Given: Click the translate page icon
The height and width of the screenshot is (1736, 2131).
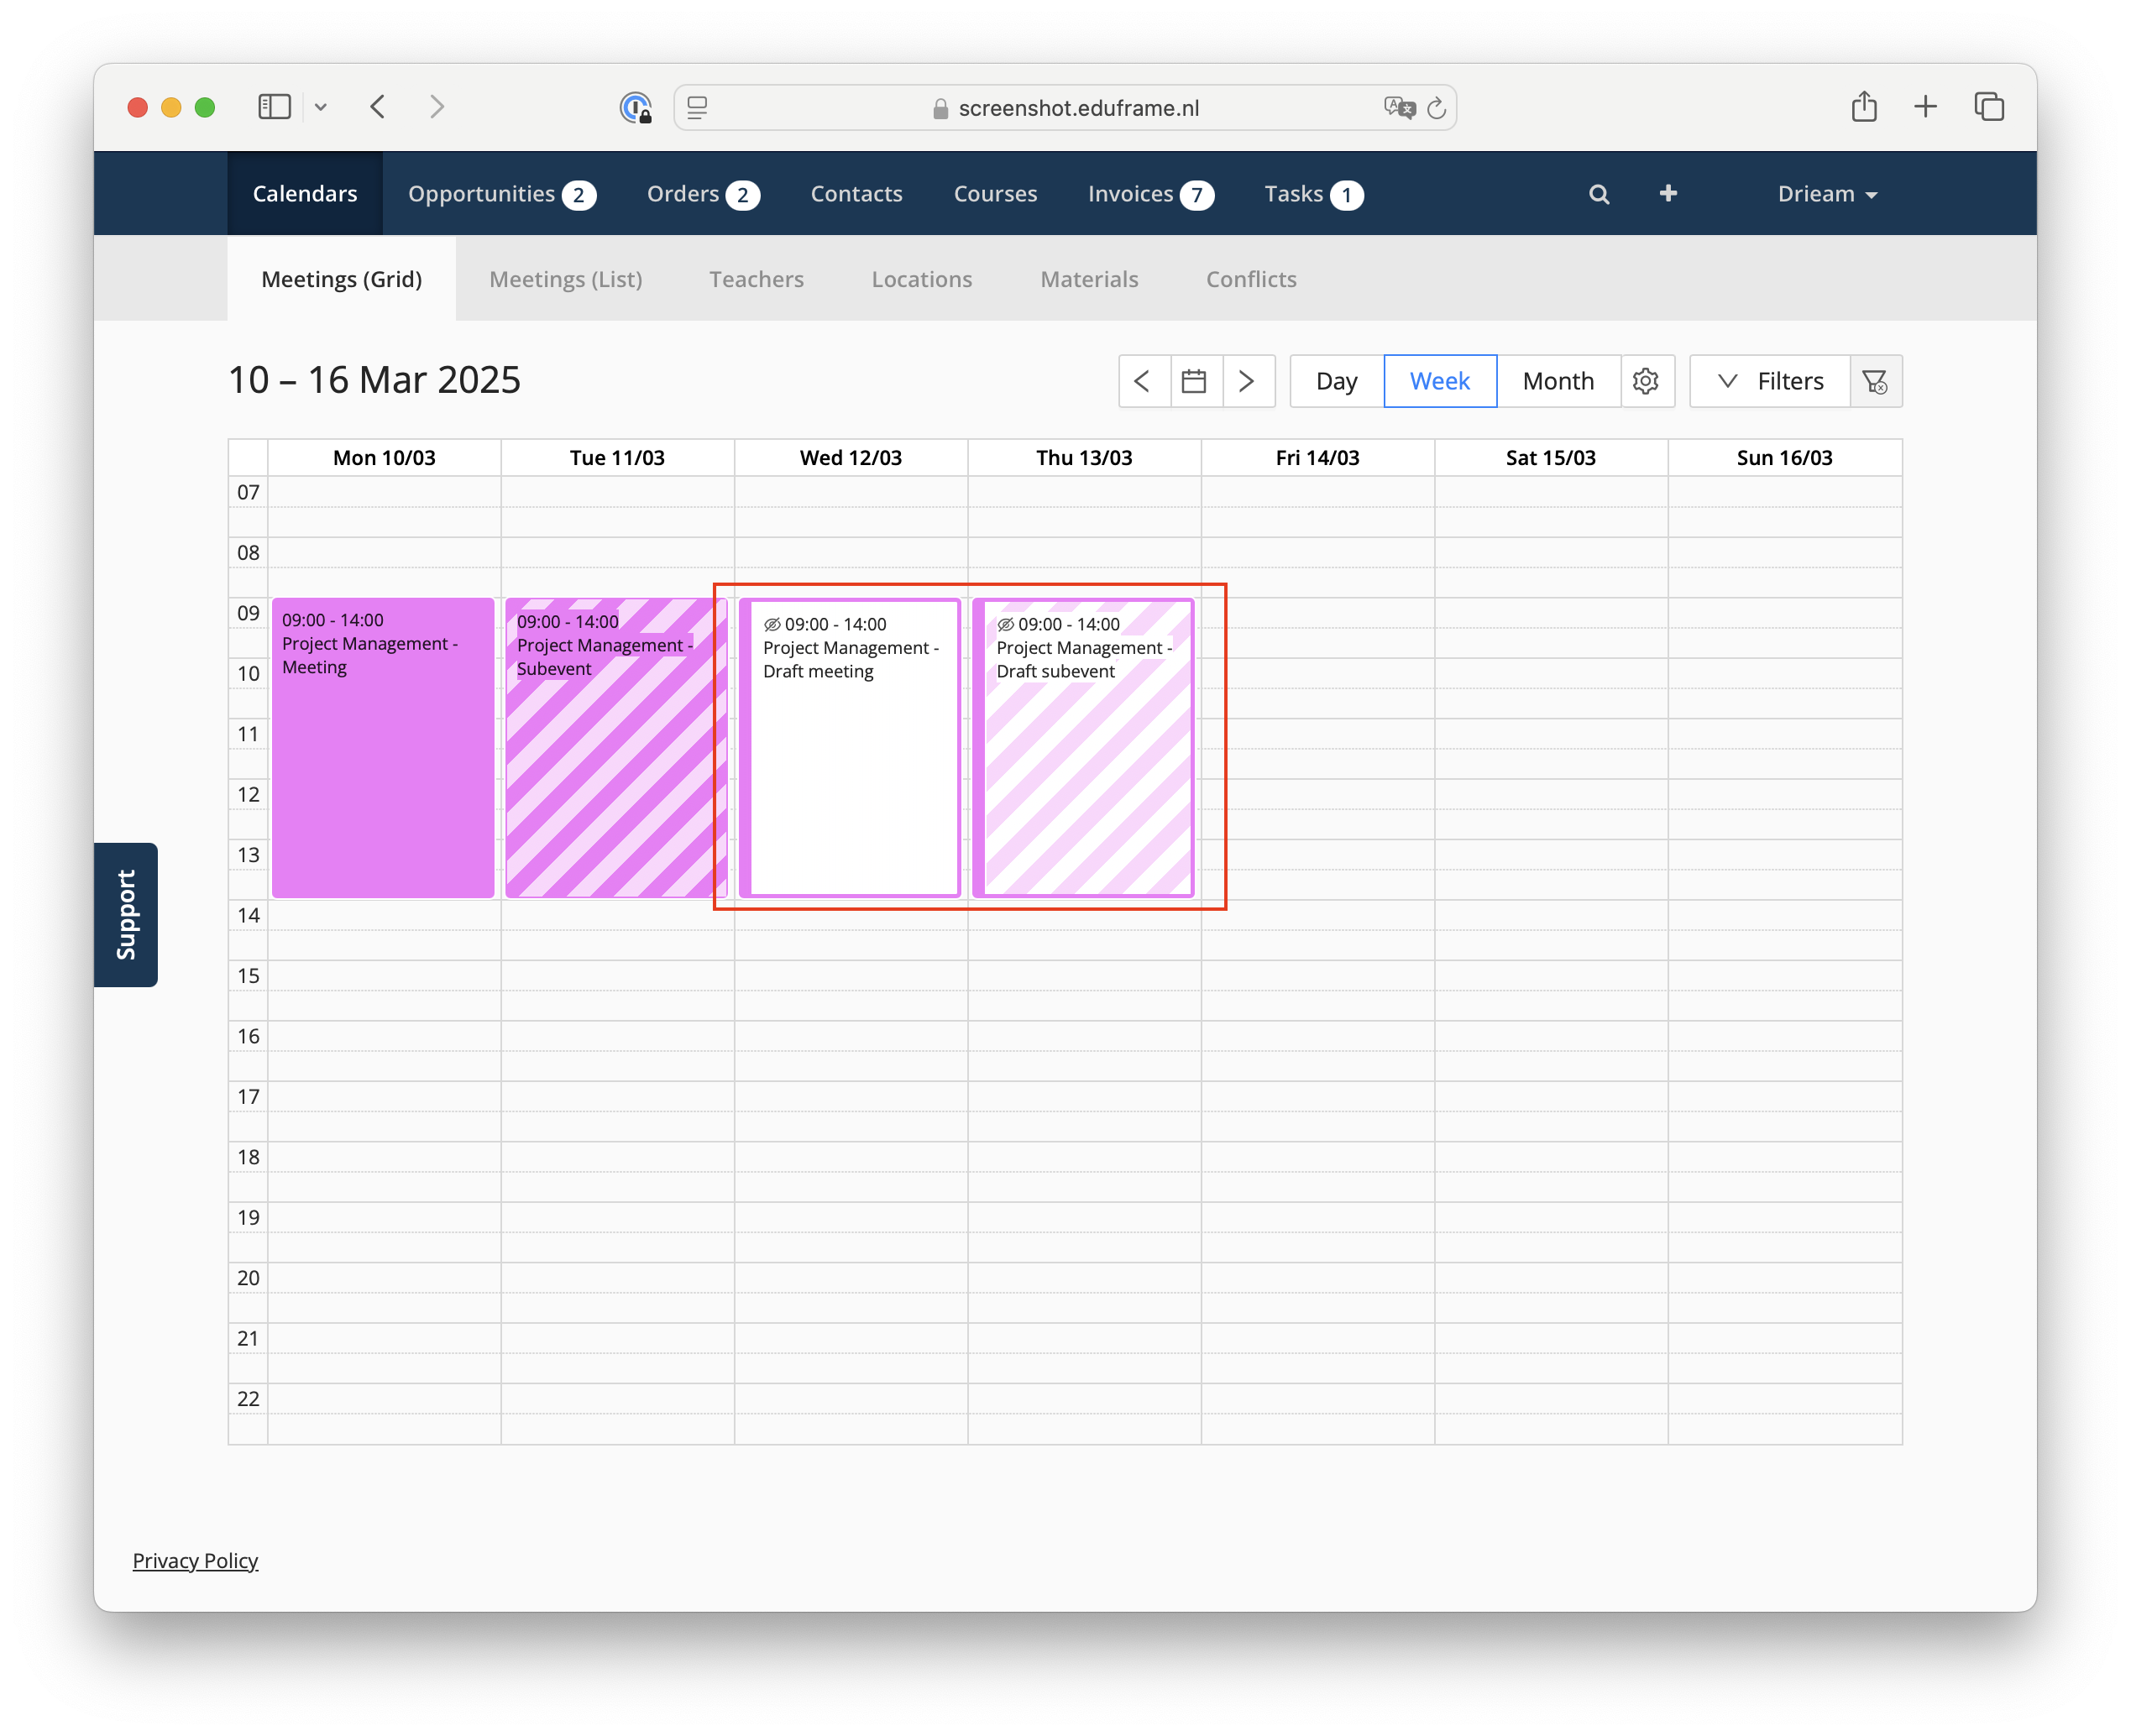Looking at the screenshot, I should pos(1399,108).
